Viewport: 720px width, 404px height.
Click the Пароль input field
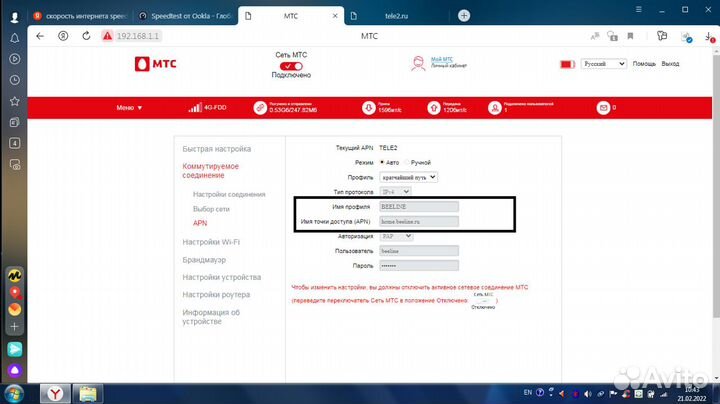pos(419,265)
